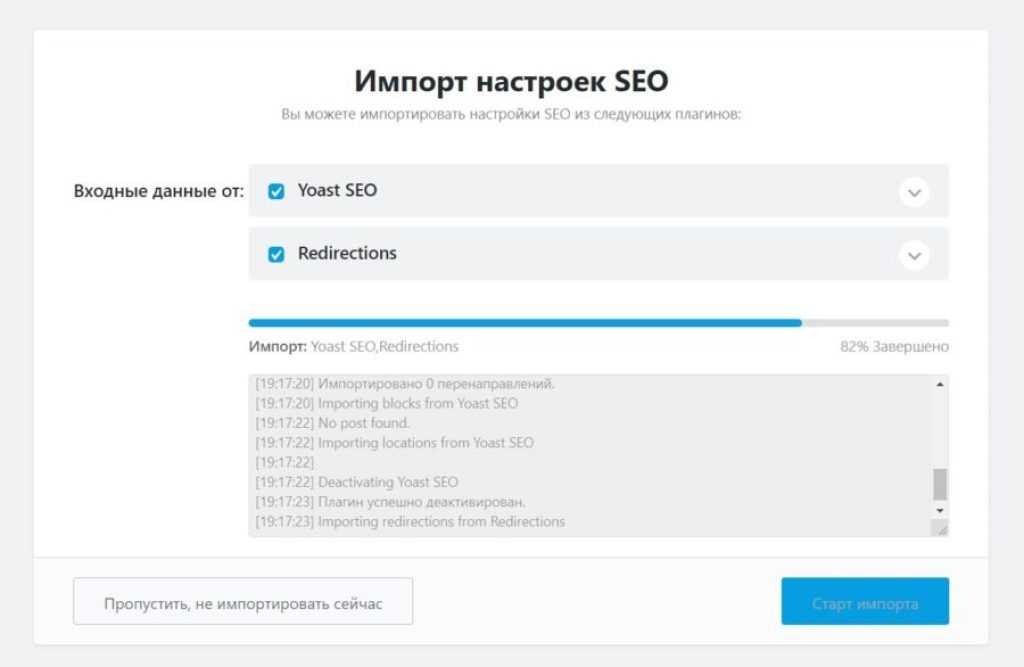Click the Старт импорта button

[x=865, y=601]
